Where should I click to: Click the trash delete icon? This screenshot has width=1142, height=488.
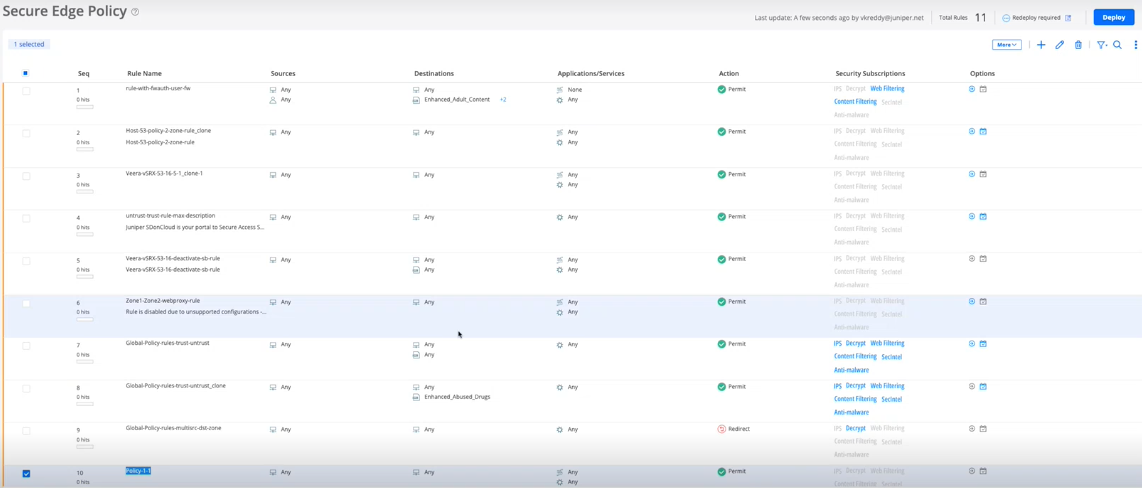coord(1078,45)
